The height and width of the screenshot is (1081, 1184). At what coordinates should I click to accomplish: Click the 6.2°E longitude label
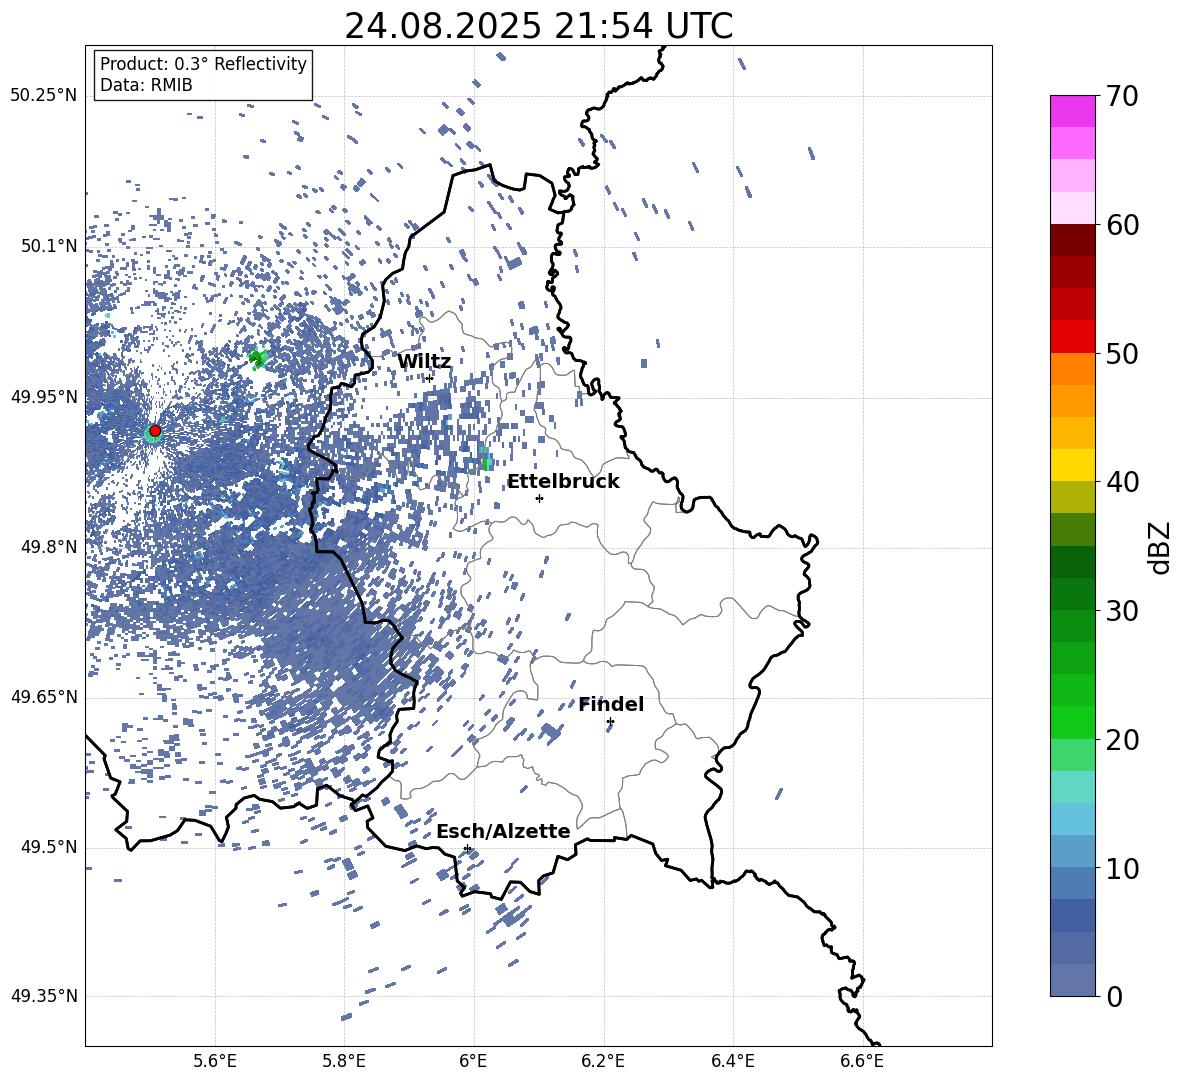click(x=603, y=1062)
